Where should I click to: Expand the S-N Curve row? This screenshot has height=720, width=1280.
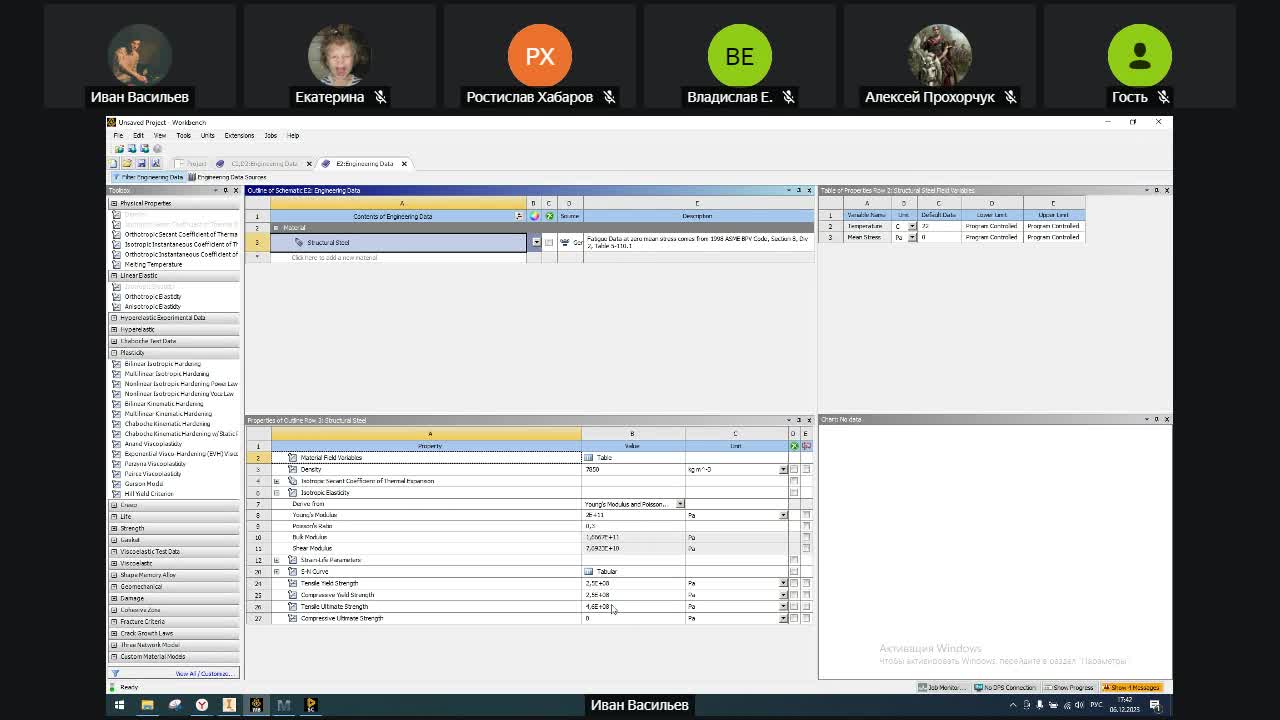tap(277, 571)
